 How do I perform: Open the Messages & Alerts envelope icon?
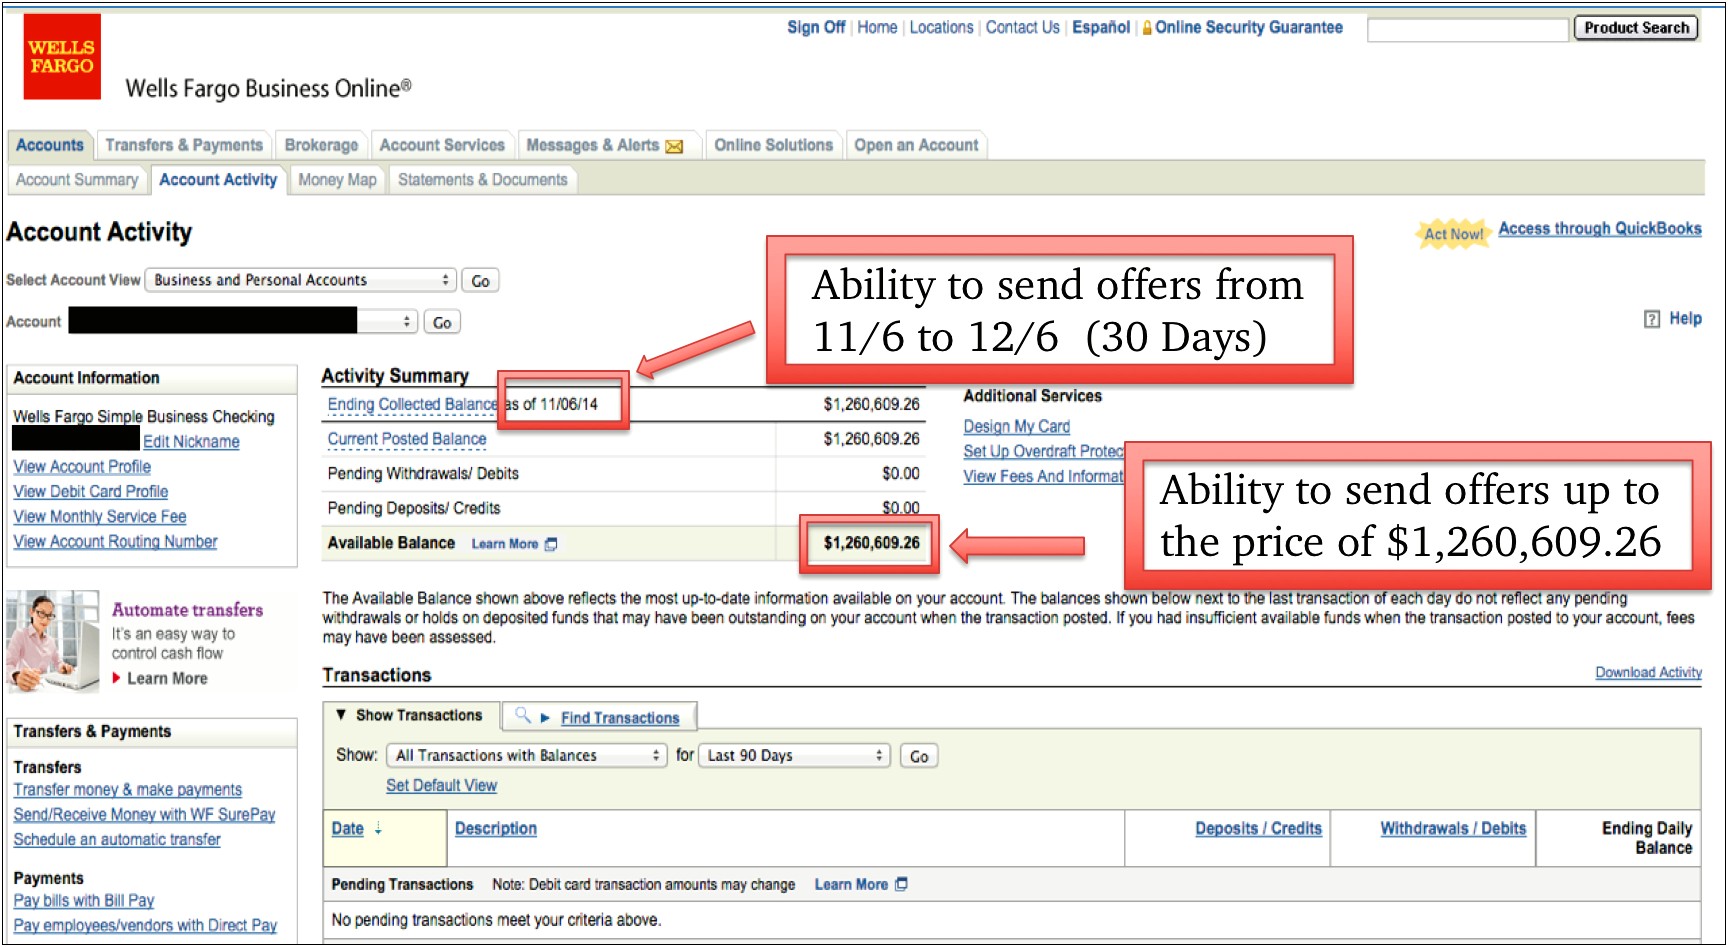[674, 146]
